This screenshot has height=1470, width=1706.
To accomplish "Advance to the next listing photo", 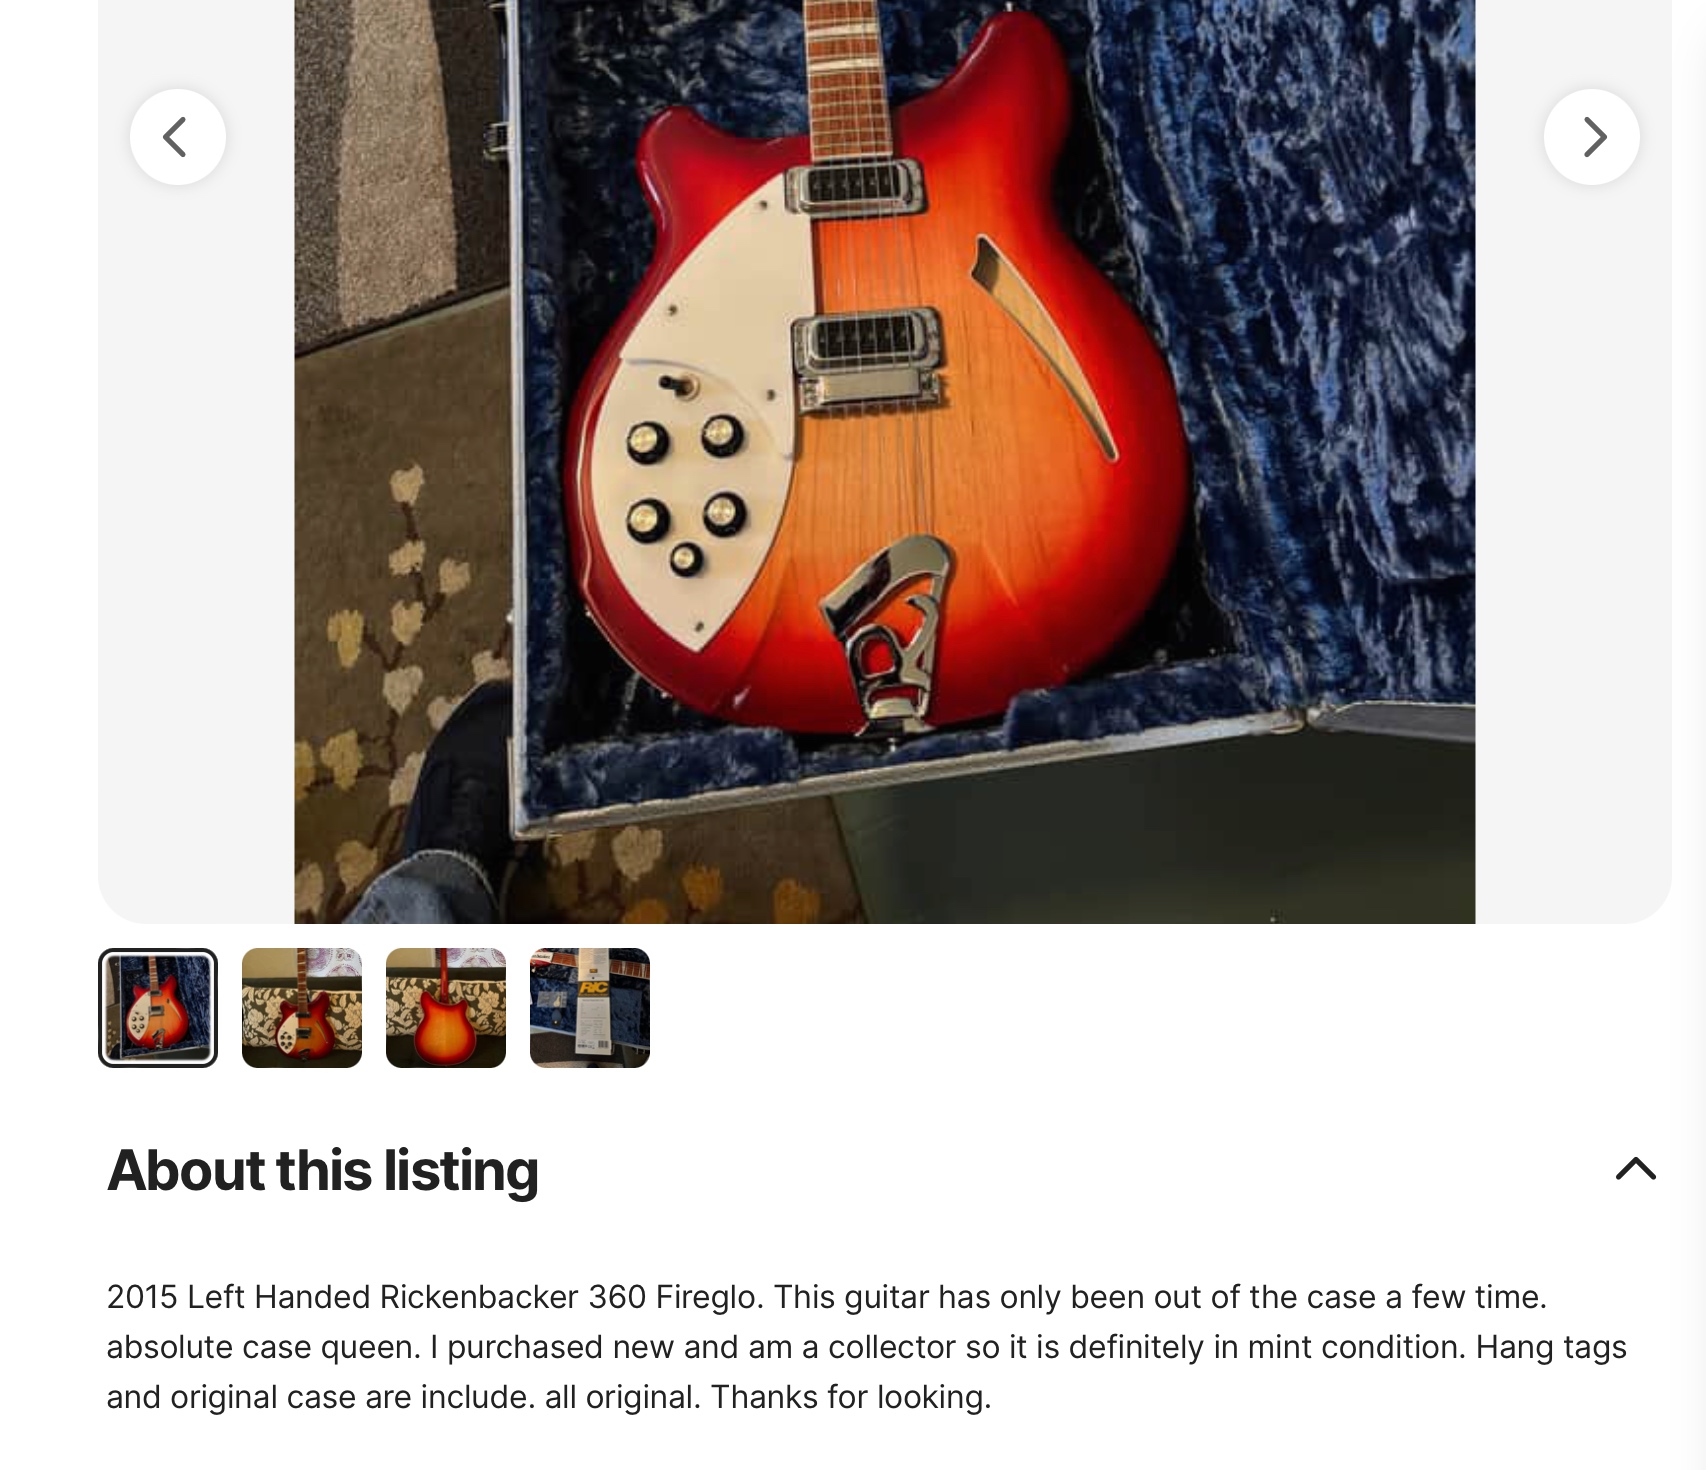I will point(1592,137).
